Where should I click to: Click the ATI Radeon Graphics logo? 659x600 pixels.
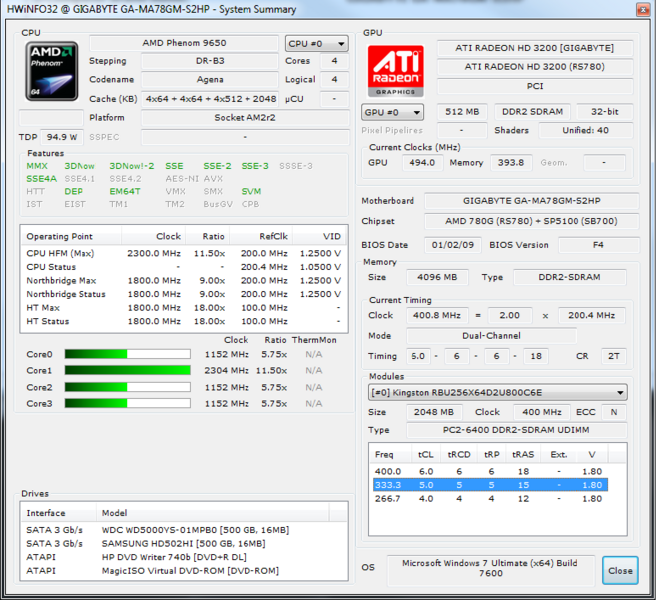395,71
